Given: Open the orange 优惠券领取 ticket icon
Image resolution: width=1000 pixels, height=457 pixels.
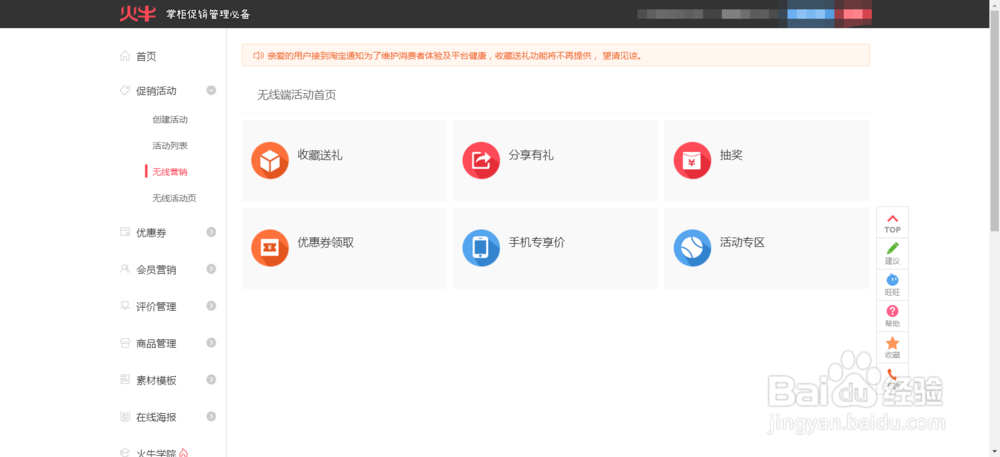Looking at the screenshot, I should click(x=270, y=248).
